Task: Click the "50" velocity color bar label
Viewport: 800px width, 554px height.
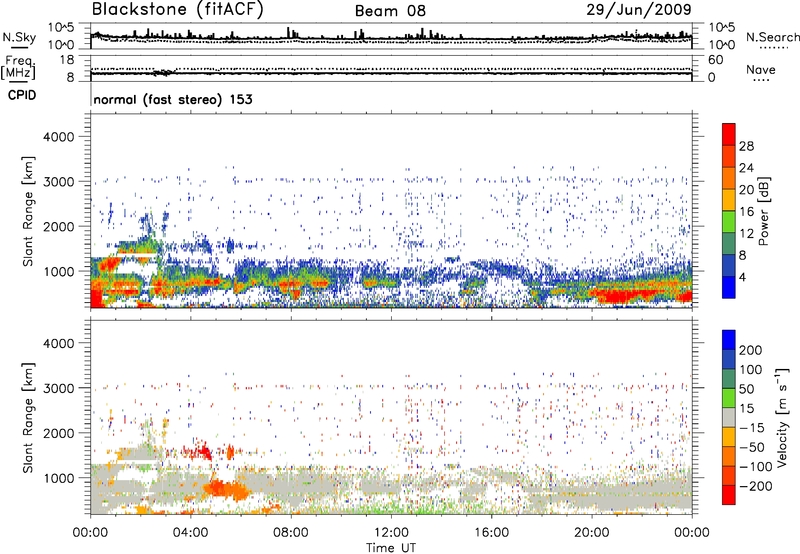Action: pos(746,389)
